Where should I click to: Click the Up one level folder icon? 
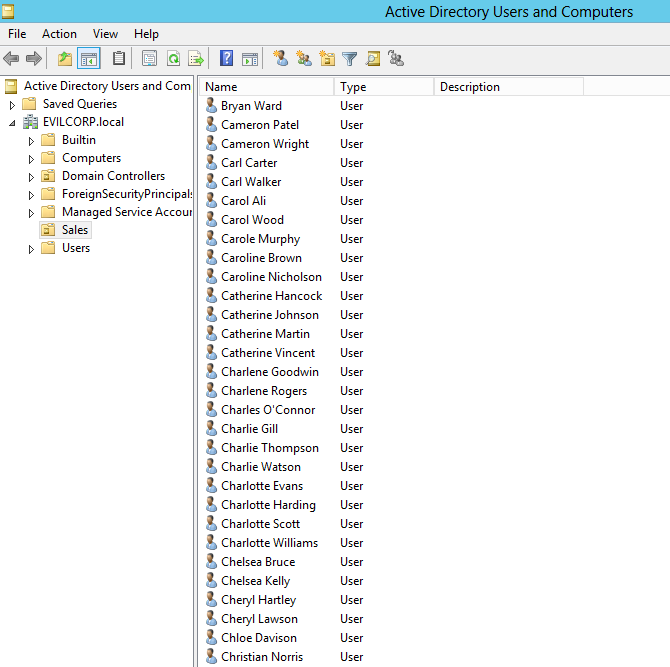[x=65, y=59]
